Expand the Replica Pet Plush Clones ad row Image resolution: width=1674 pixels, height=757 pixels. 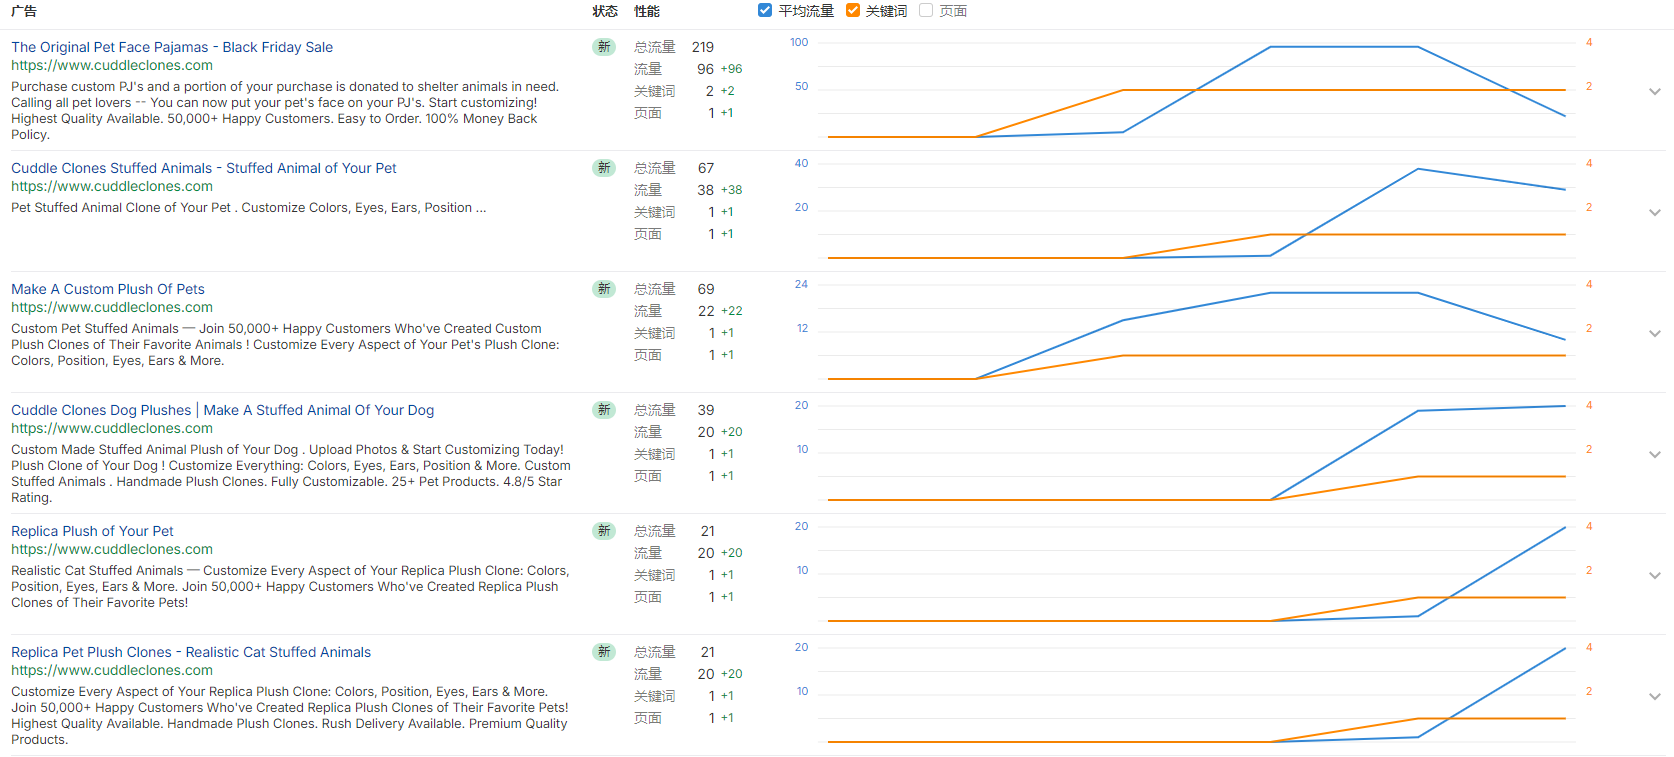coord(1655,696)
